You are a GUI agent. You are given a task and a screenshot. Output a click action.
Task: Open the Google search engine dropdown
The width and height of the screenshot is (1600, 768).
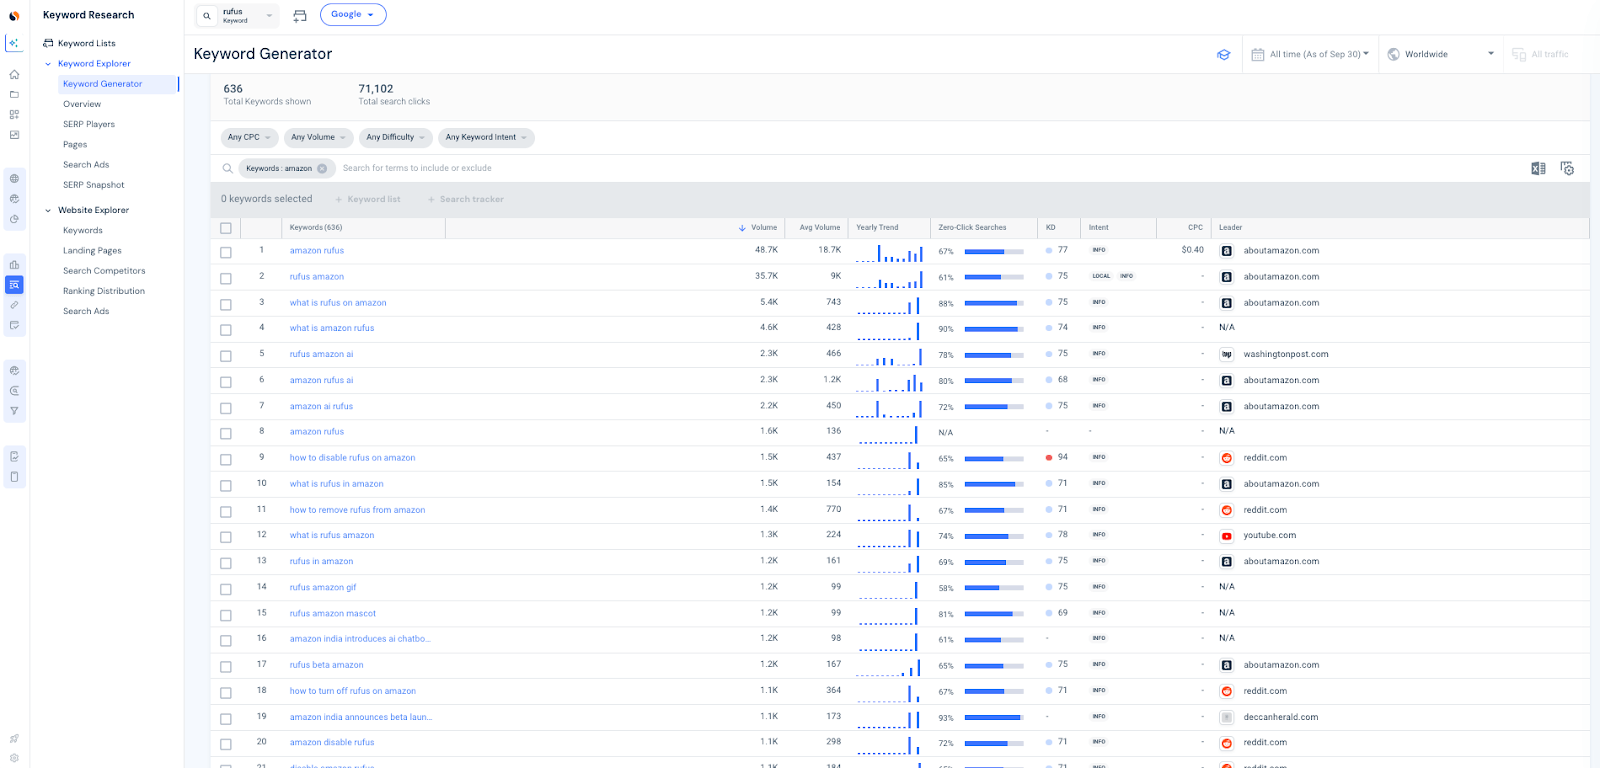click(x=353, y=14)
